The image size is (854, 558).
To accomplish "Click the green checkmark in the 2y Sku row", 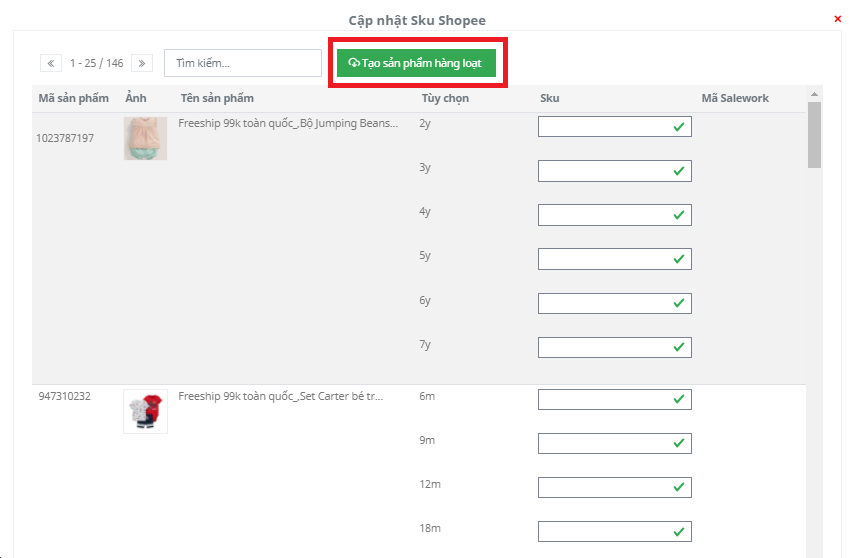I will click(679, 127).
